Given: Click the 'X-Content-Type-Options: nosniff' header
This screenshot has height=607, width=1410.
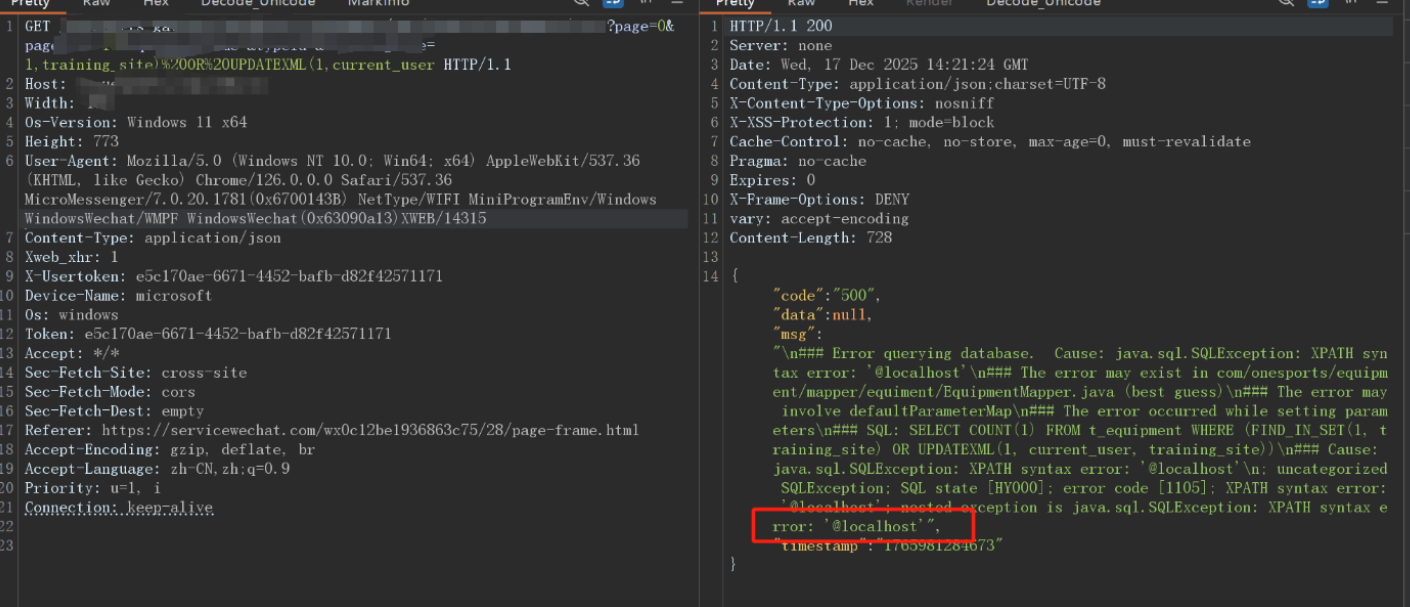Looking at the screenshot, I should [861, 103].
